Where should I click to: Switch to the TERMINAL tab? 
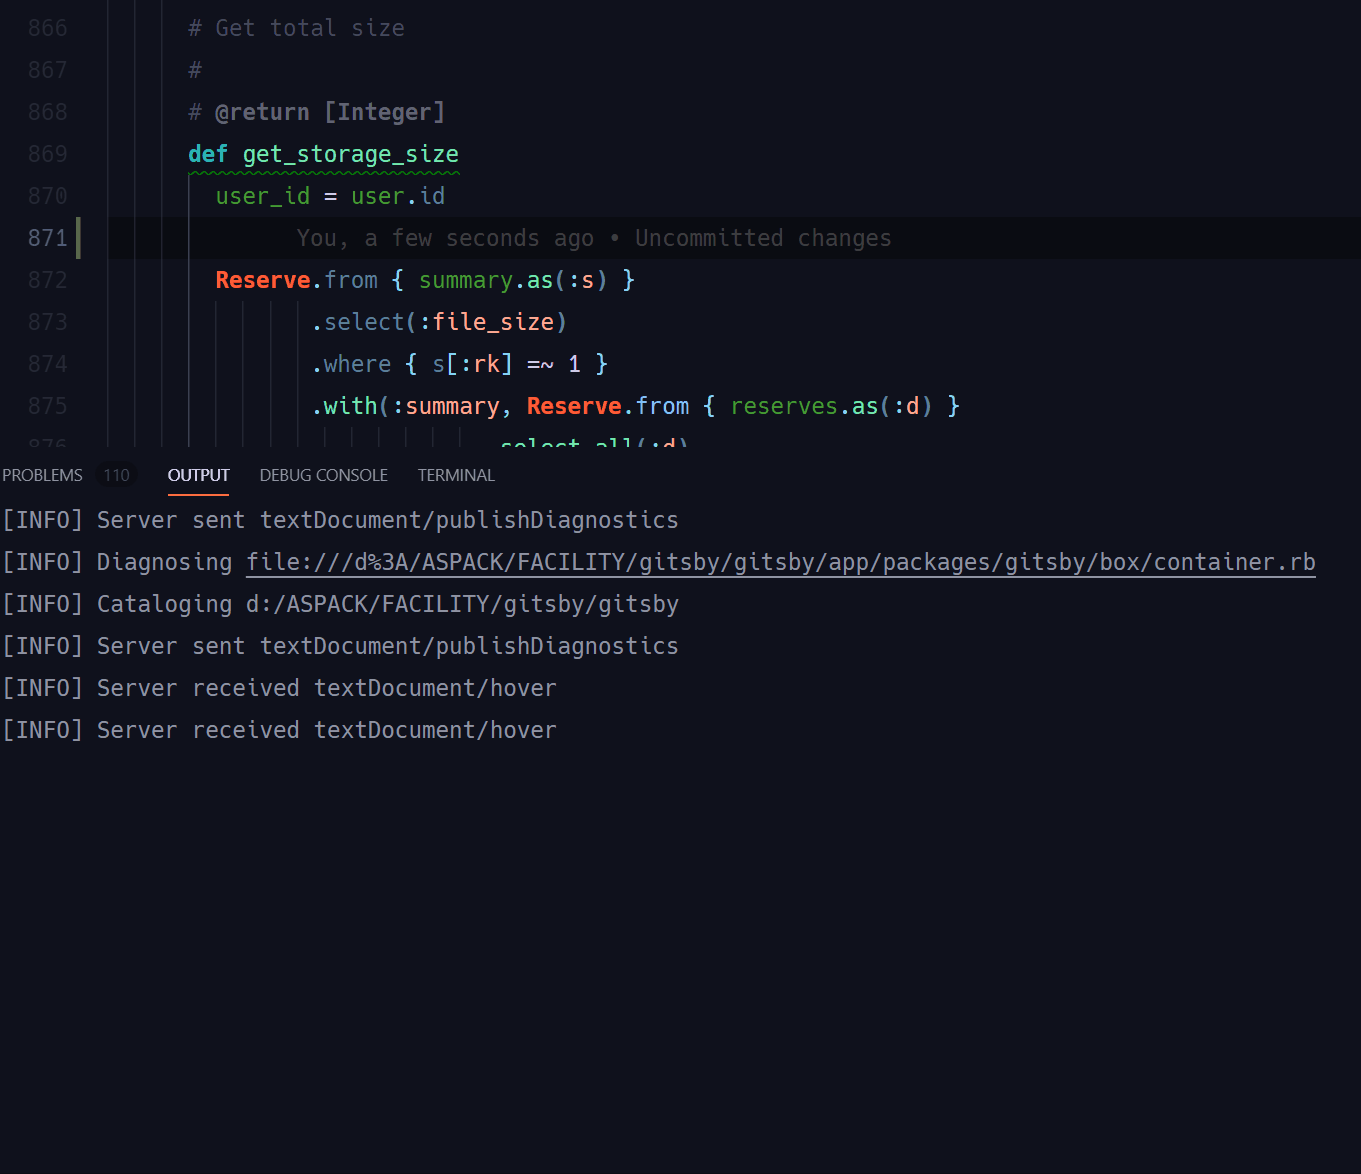pyautogui.click(x=456, y=475)
